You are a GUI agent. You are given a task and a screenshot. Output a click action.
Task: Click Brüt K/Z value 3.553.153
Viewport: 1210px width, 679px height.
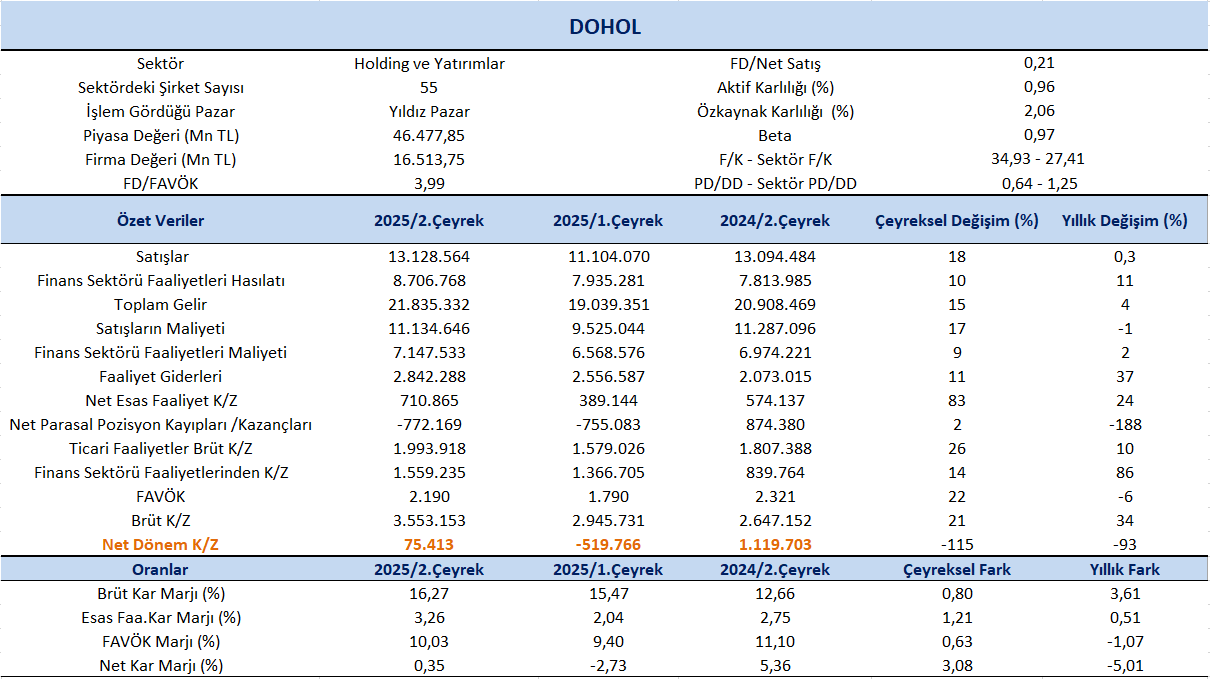click(x=429, y=520)
